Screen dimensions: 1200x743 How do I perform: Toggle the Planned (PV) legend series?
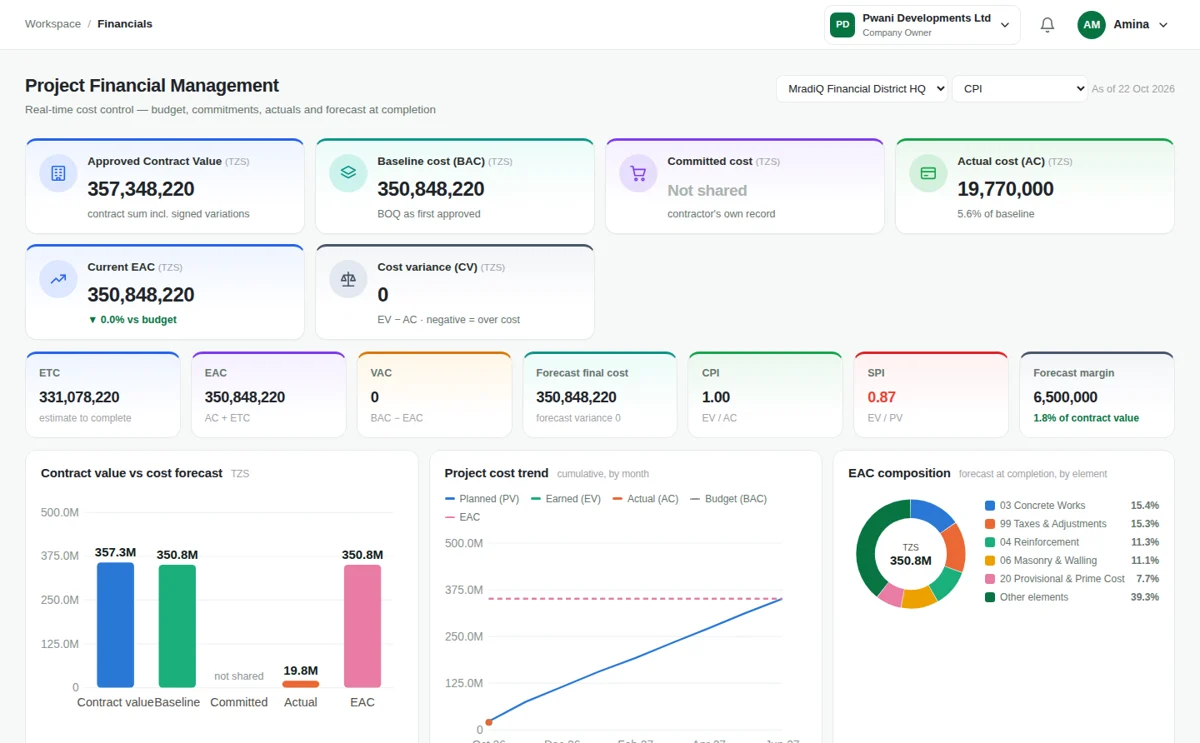482,499
